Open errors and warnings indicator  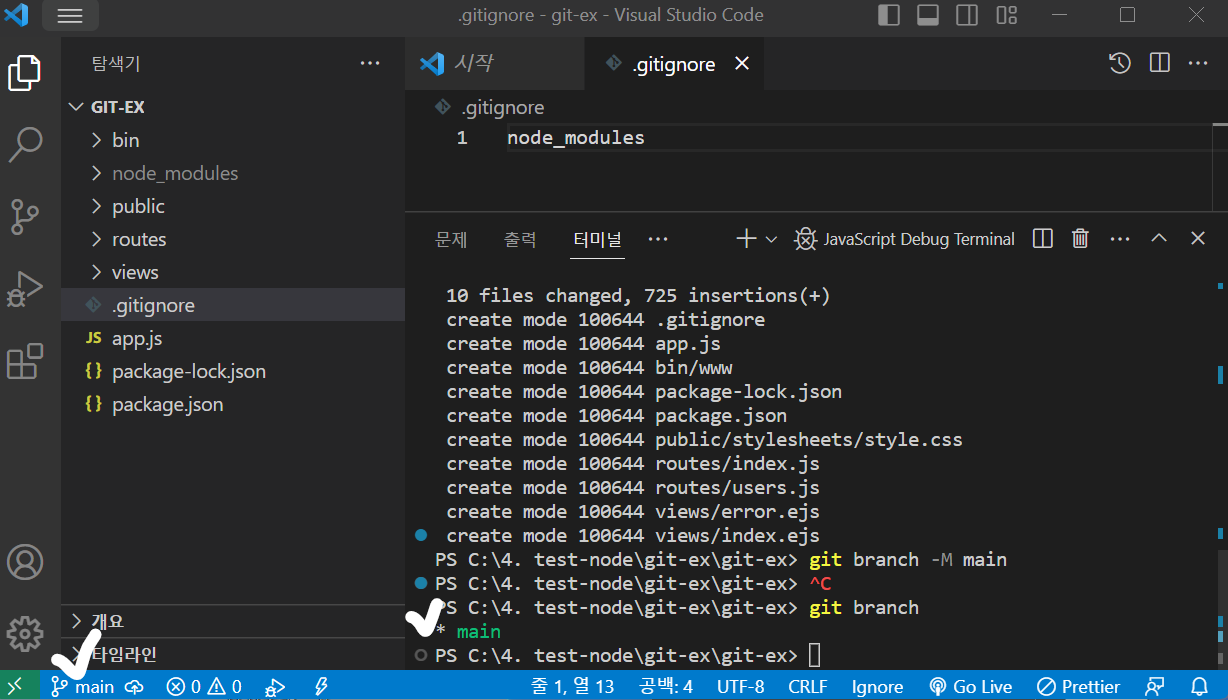[x=204, y=687]
